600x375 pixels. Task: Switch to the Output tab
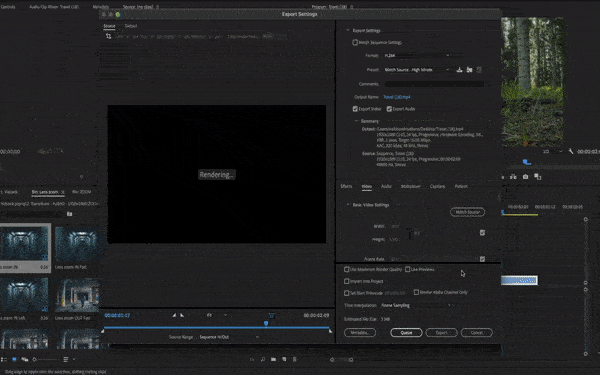[131, 26]
